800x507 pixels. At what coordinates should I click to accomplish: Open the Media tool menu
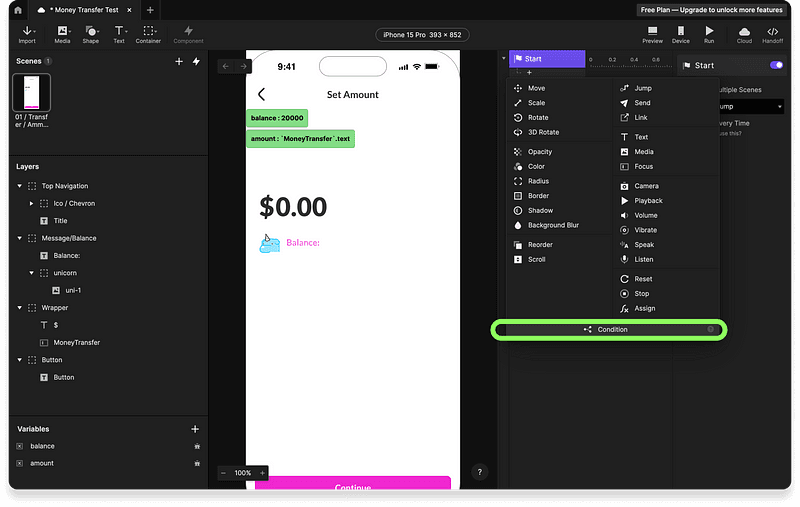(x=62, y=35)
